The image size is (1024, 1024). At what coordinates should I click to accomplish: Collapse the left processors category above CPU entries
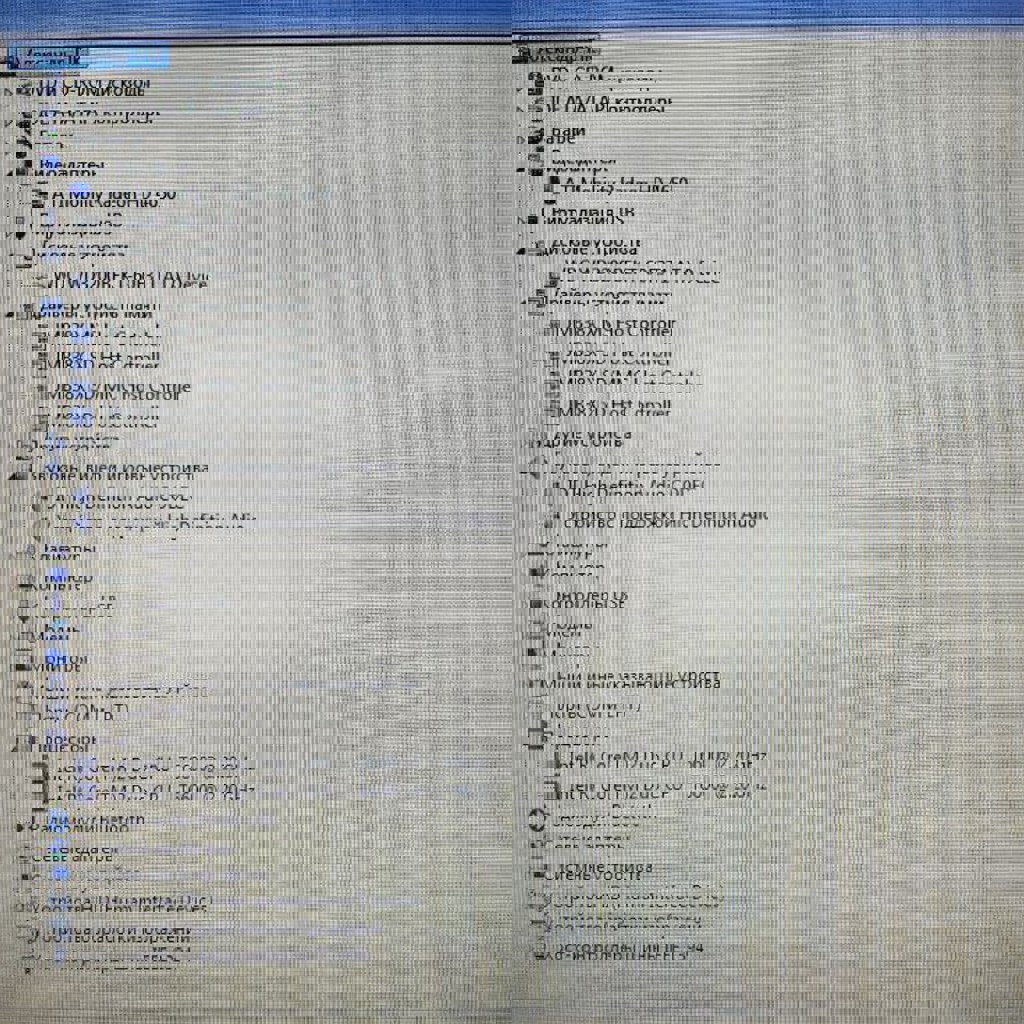pos(10,744)
